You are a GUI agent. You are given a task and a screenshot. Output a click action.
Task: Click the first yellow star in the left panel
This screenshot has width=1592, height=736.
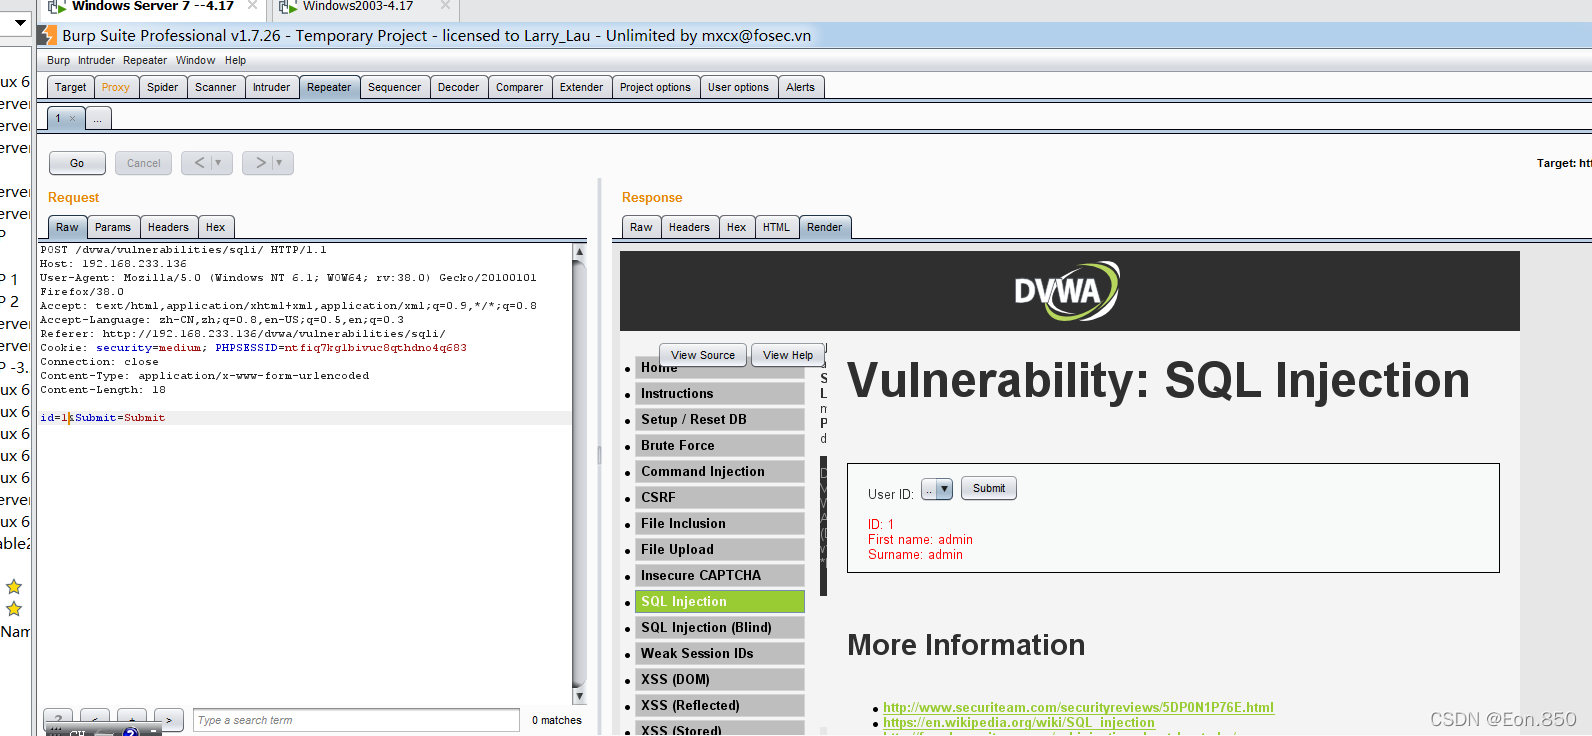[x=14, y=587]
